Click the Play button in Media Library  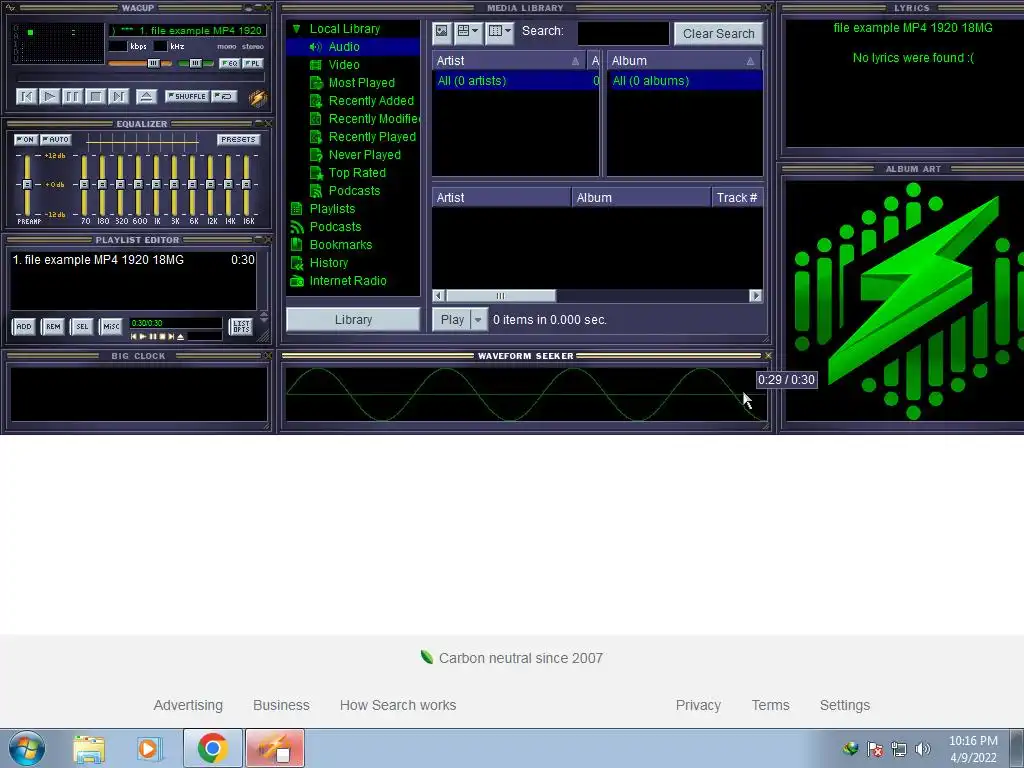click(452, 319)
